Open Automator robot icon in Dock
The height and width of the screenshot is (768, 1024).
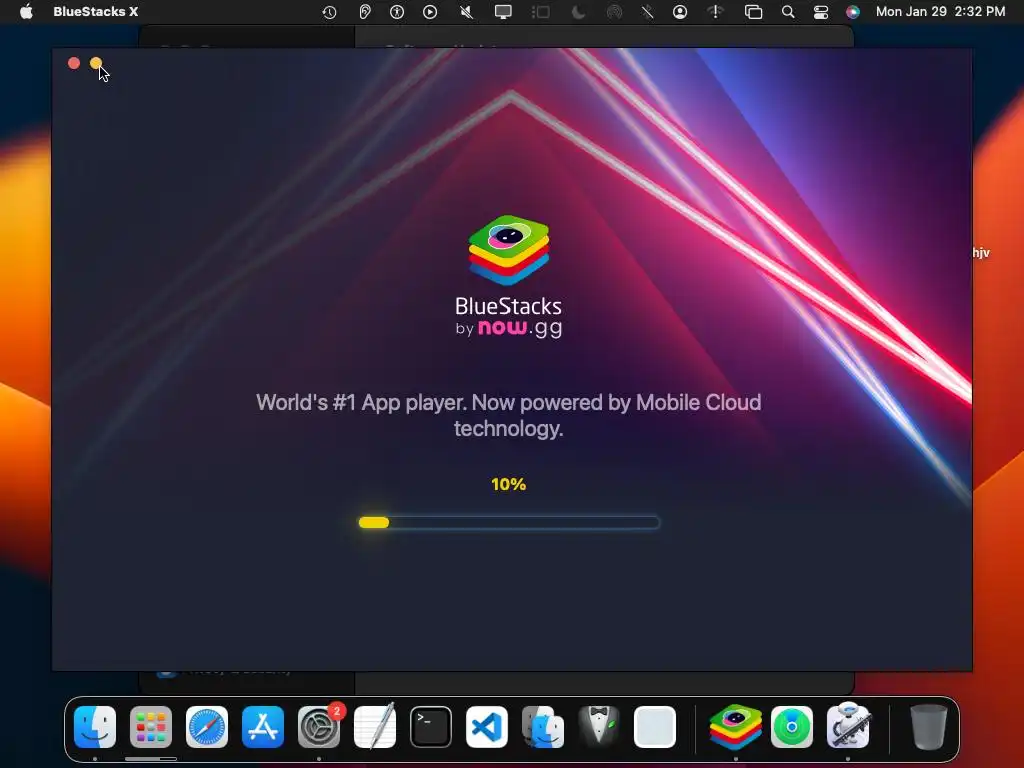(848, 727)
